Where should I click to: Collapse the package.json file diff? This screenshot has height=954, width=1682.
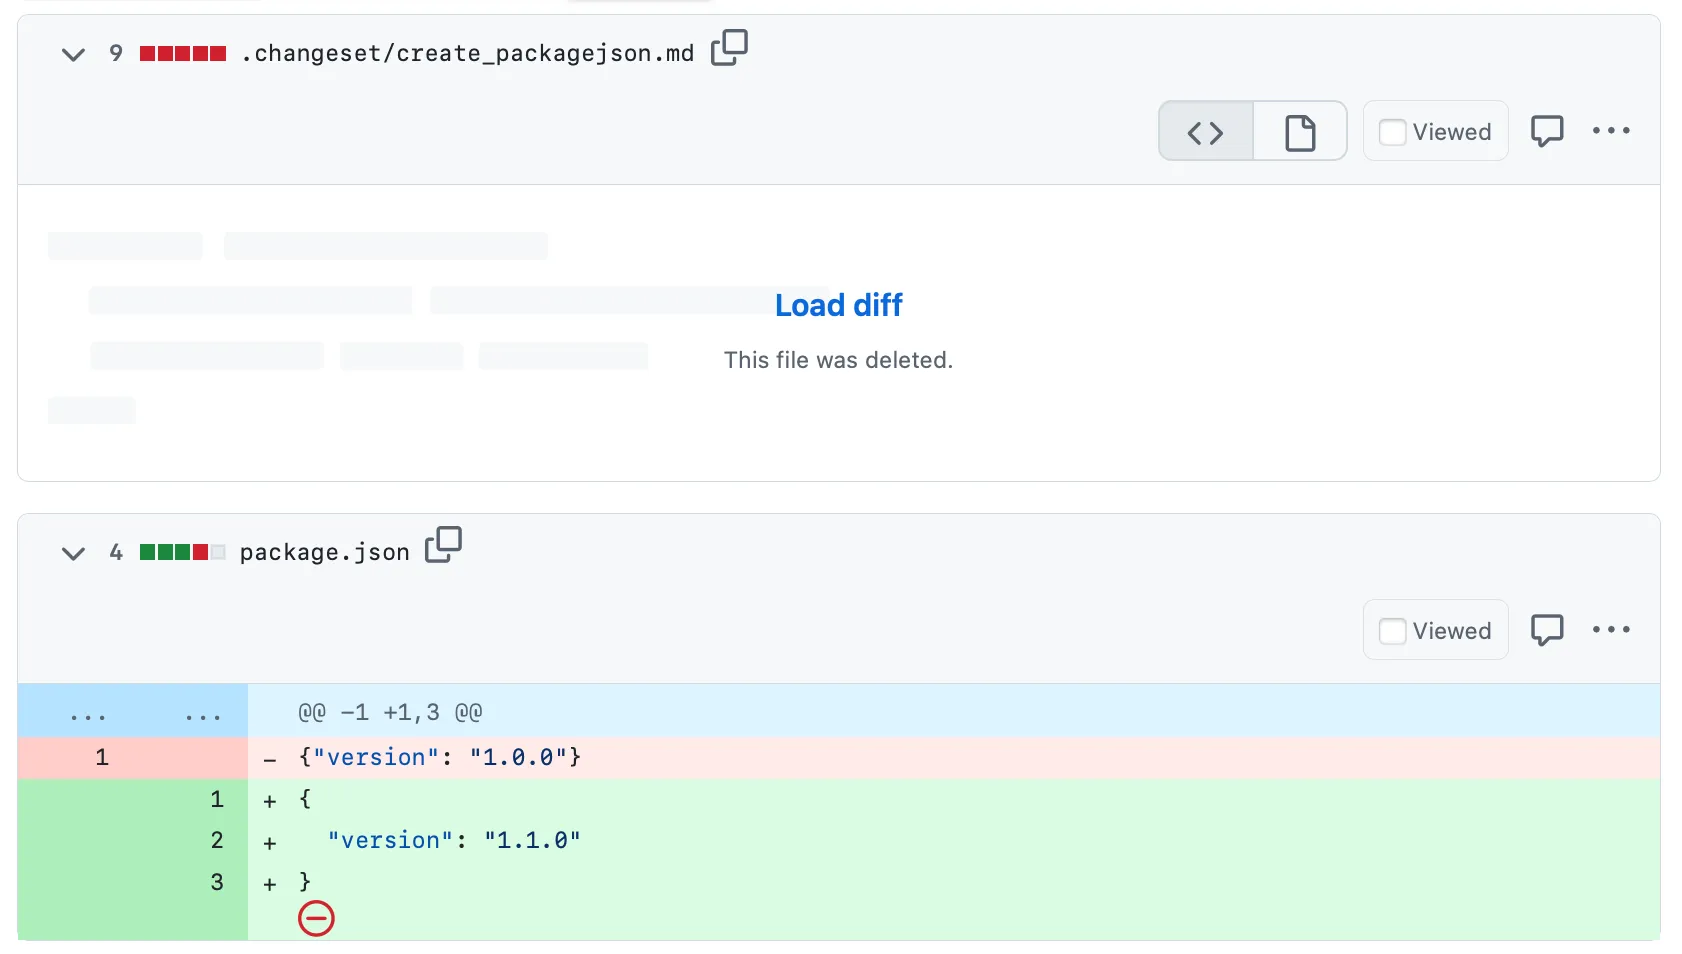pyautogui.click(x=73, y=553)
